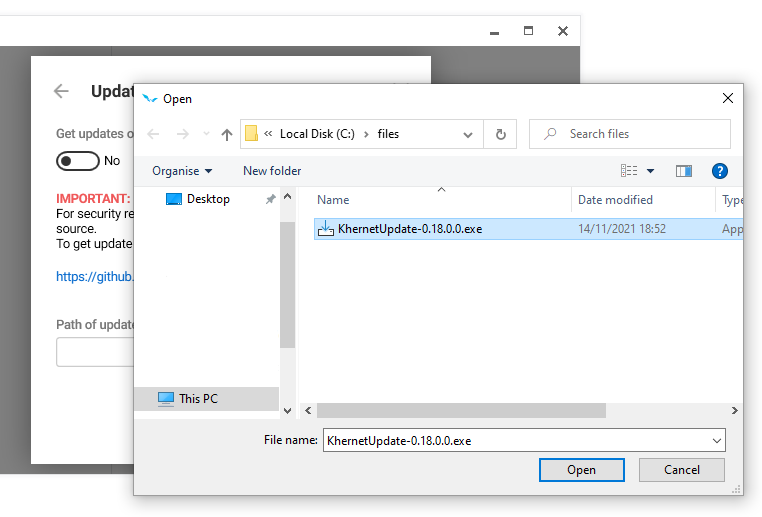Select KhernetUpdate-0.18.0.0.exe in file list
The width and height of the screenshot is (762, 517).
click(410, 229)
